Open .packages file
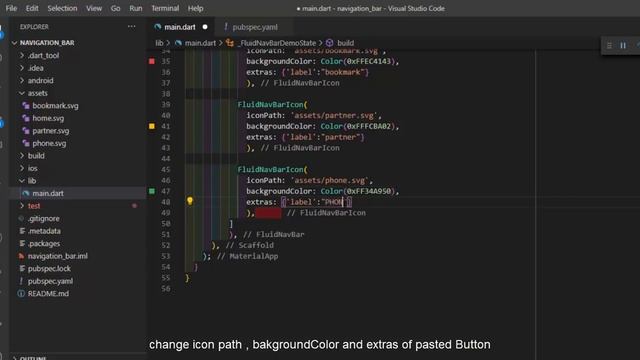Image resolution: width=640 pixels, height=360 pixels. [44, 244]
